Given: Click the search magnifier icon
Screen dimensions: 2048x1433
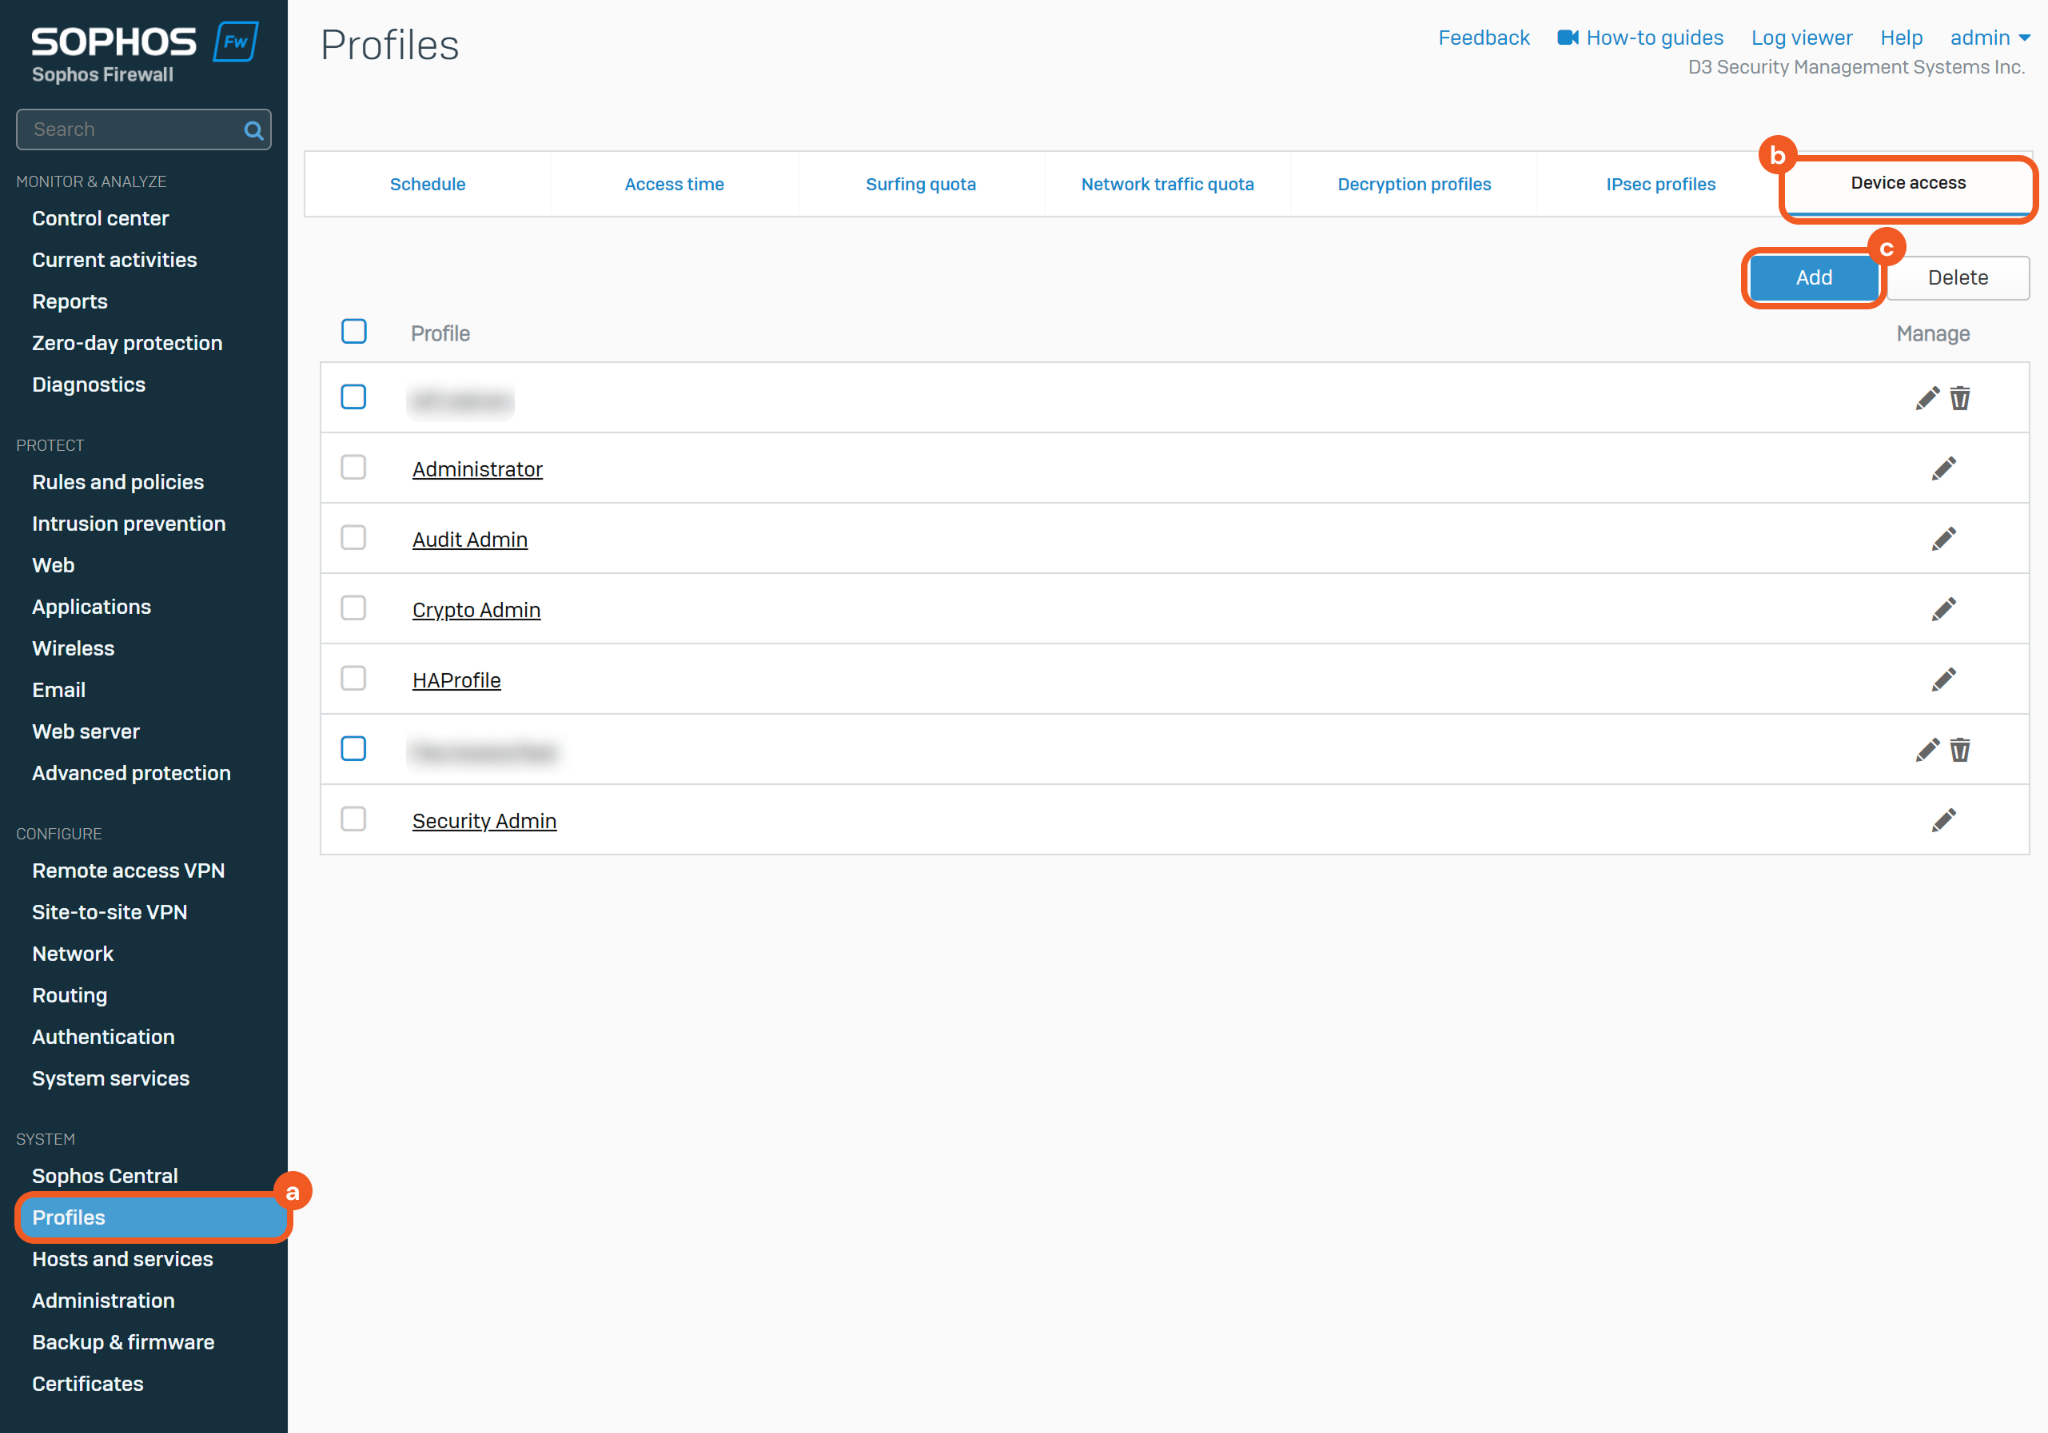Looking at the screenshot, I should click(x=254, y=130).
